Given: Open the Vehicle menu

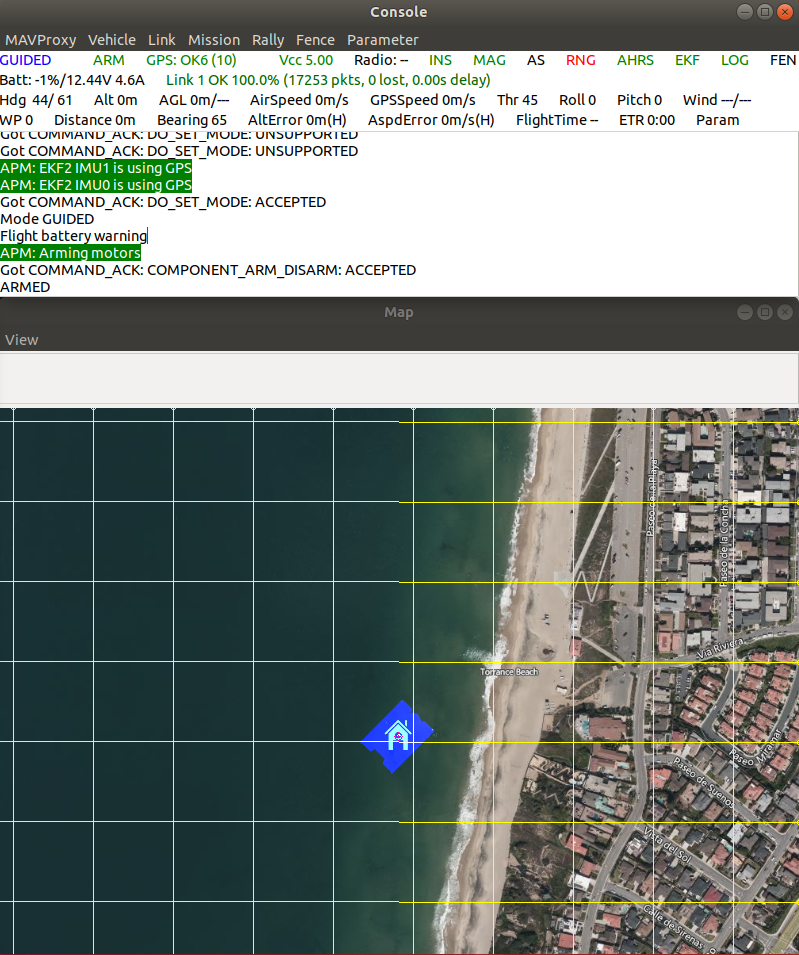Looking at the screenshot, I should [x=111, y=40].
